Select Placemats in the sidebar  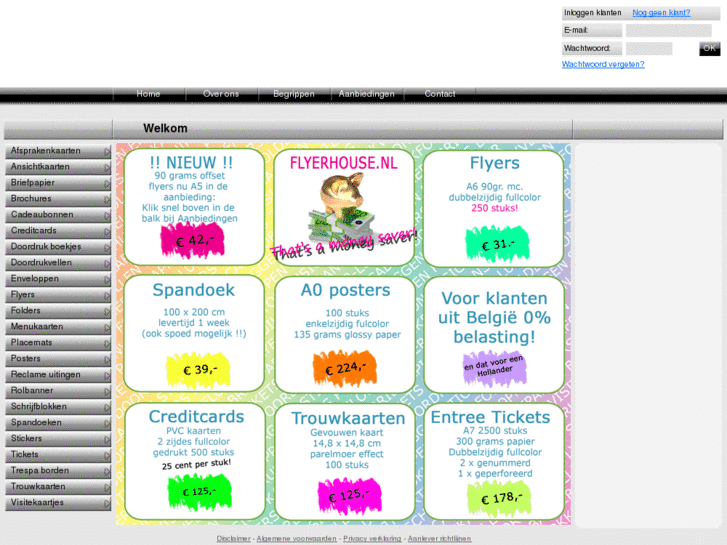(58, 343)
